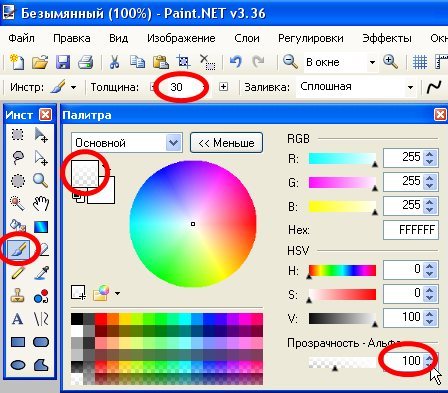
Task: Click the G value input field
Action: [403, 181]
